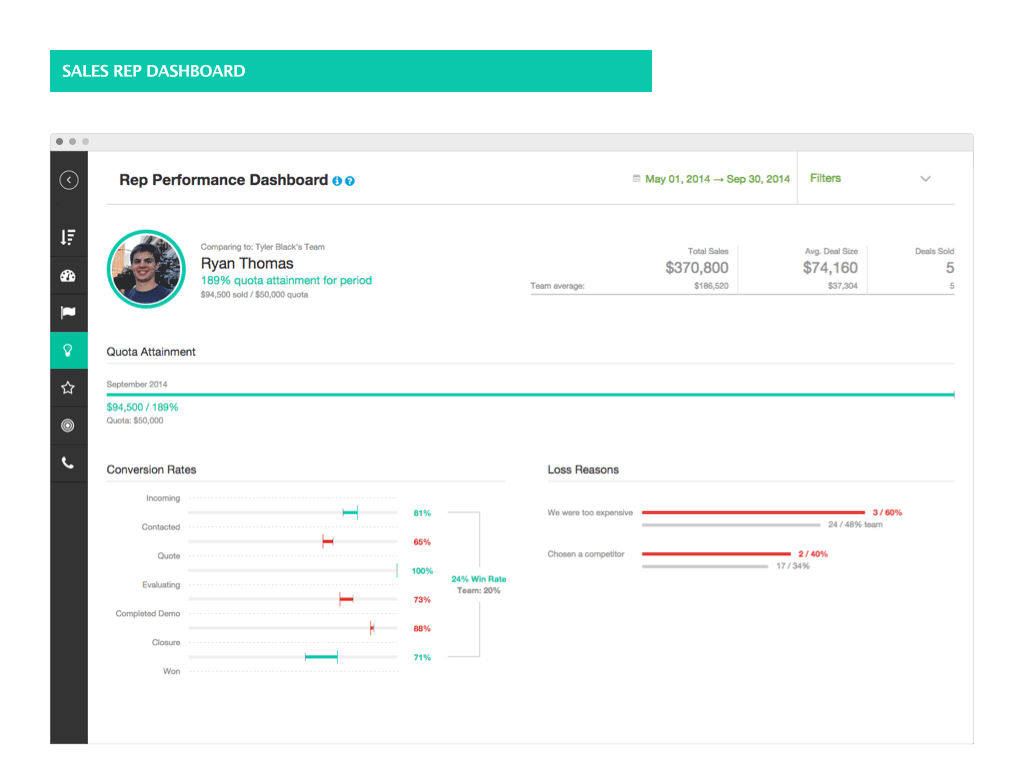The height and width of the screenshot is (768, 1024).
Task: Click the flag icon in the sidebar
Action: (x=68, y=312)
